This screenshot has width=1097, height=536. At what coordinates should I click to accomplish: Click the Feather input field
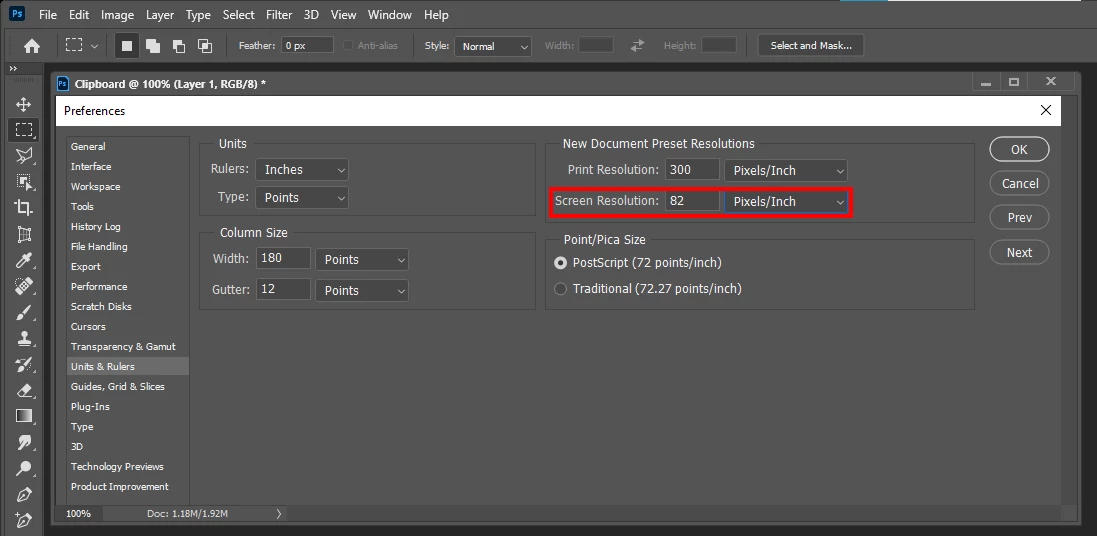pyautogui.click(x=308, y=45)
